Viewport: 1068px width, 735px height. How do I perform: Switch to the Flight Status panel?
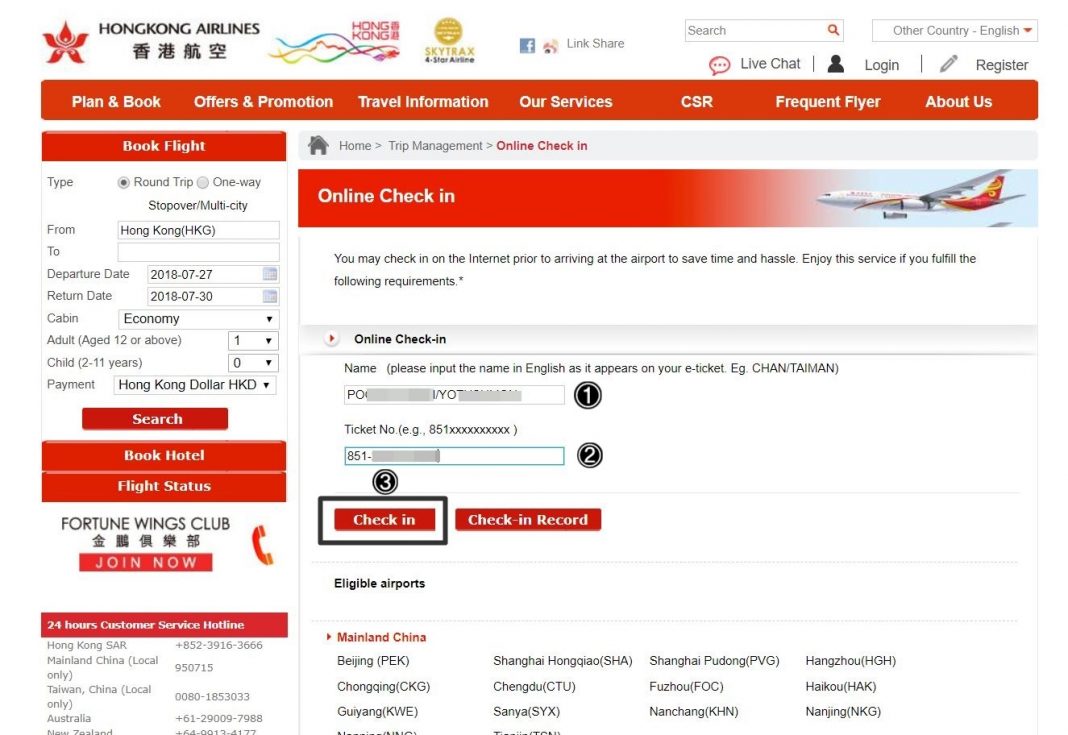pyautogui.click(x=164, y=486)
